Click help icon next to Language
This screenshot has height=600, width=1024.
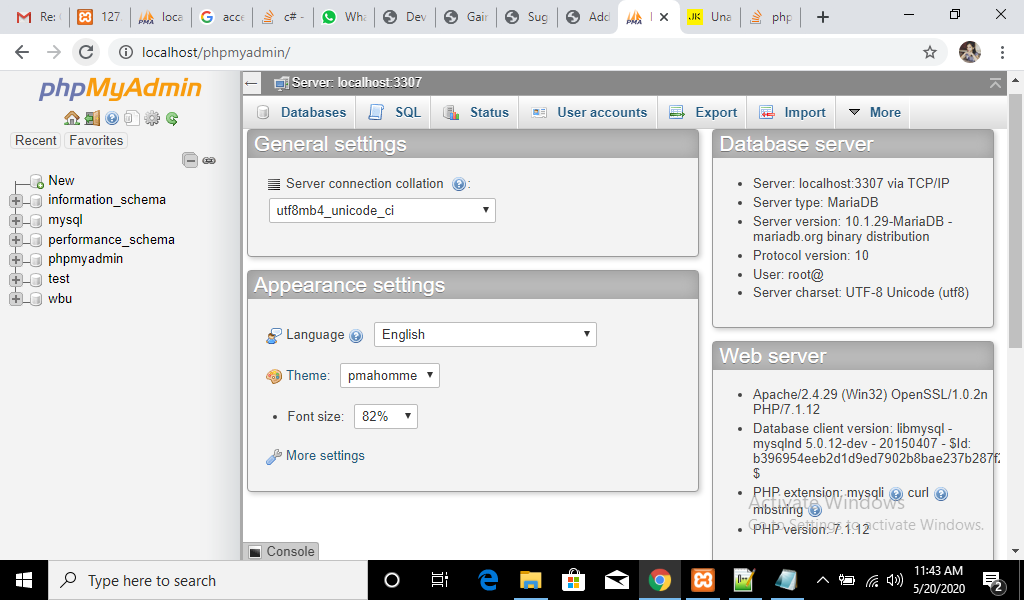(x=356, y=336)
